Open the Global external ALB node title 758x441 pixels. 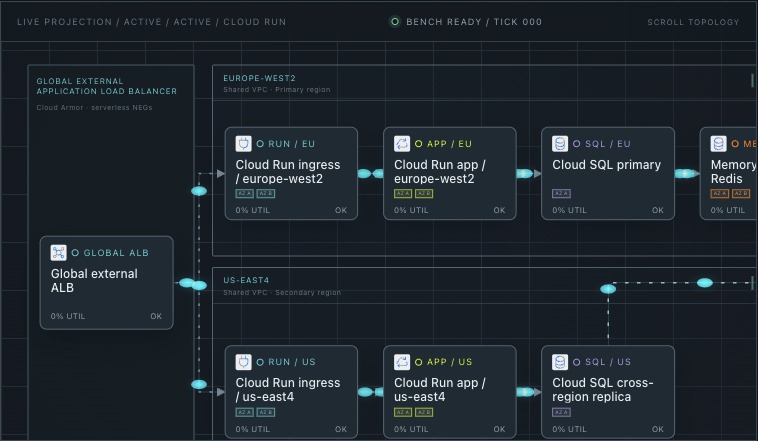[94, 280]
